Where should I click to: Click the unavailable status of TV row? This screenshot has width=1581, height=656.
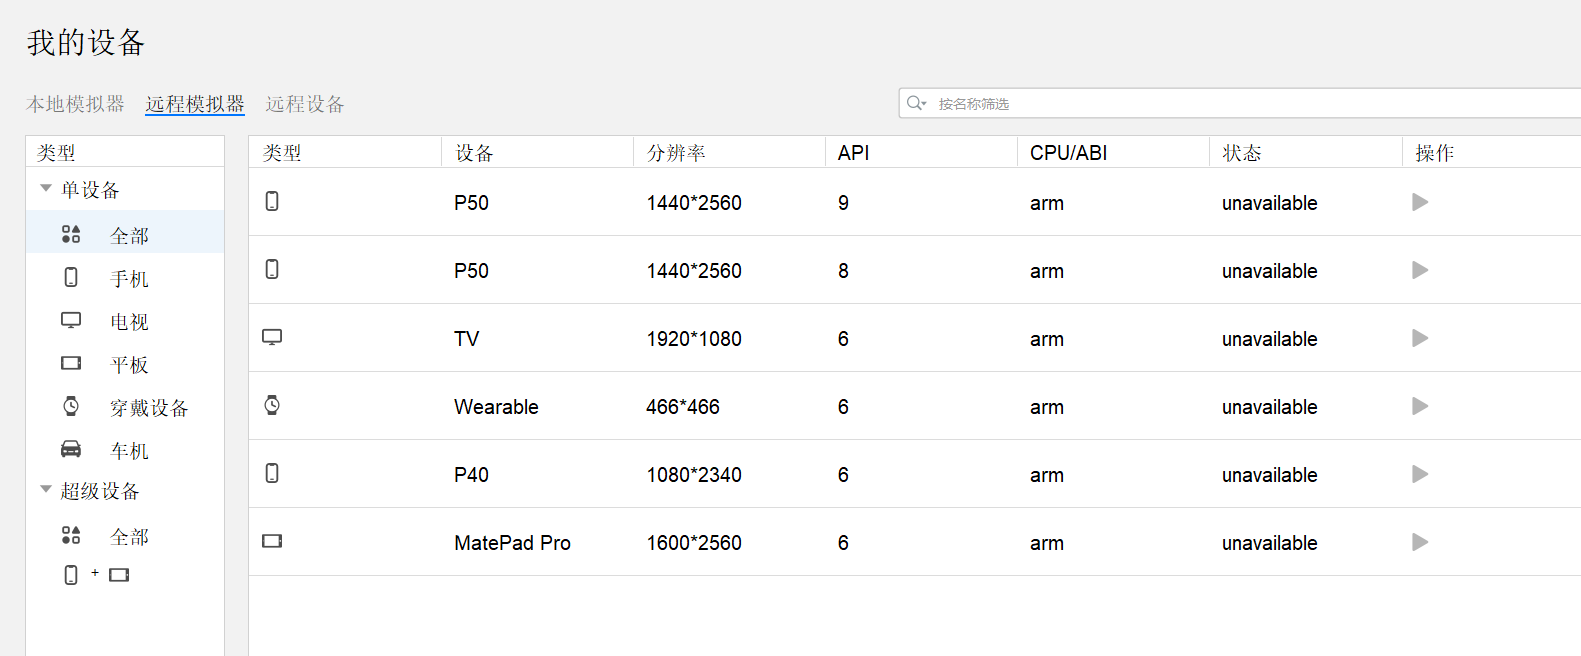click(x=1269, y=339)
